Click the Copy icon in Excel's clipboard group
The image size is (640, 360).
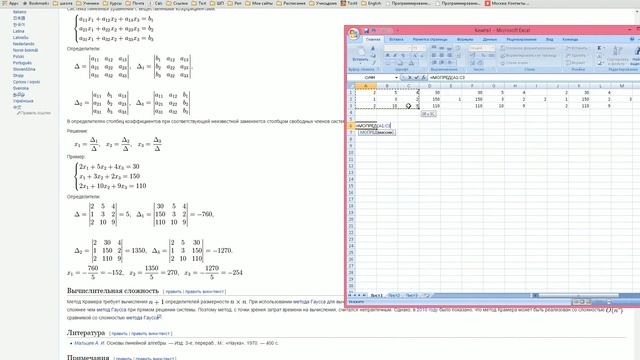(373, 56)
